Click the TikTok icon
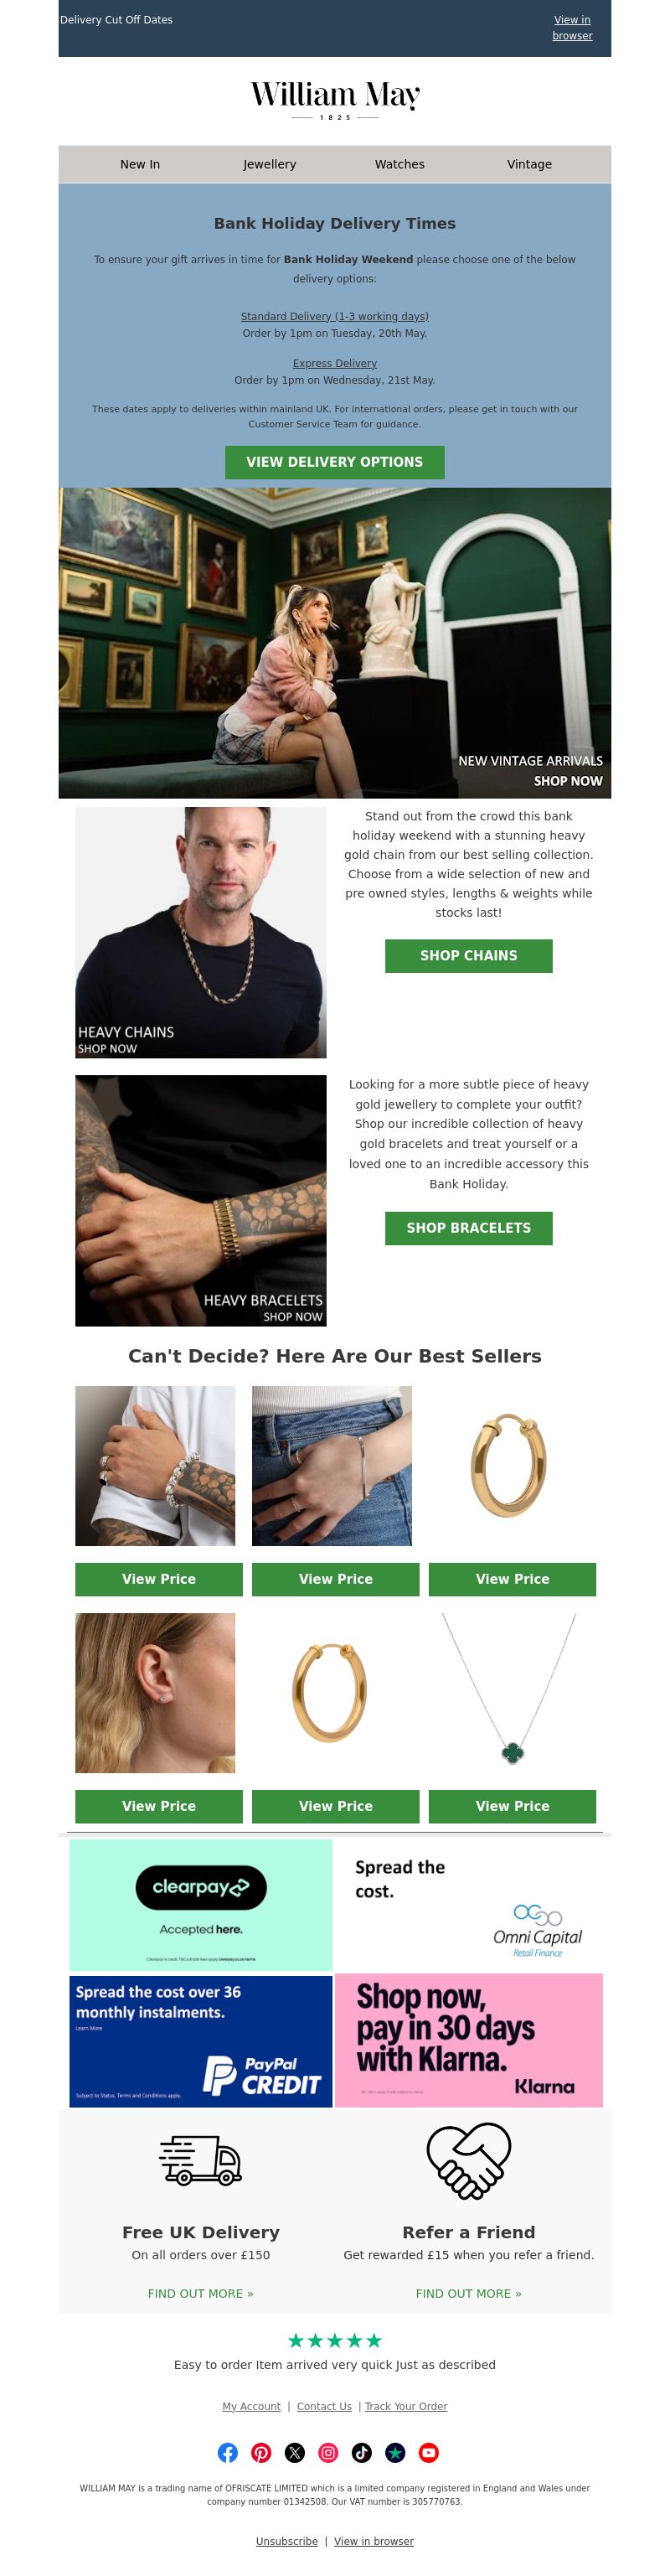This screenshot has height=2576, width=670. click(362, 2452)
